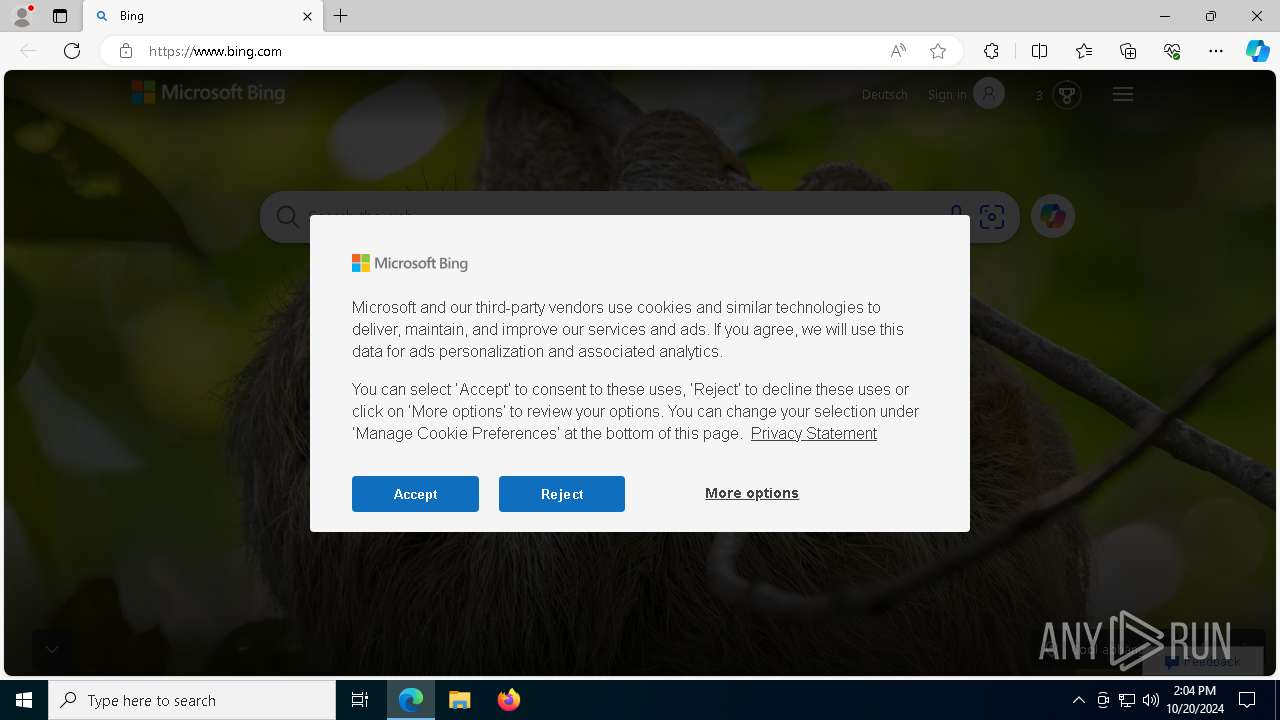Screen dimensions: 1280x720
Task: Enable split screen view
Action: point(1039,51)
